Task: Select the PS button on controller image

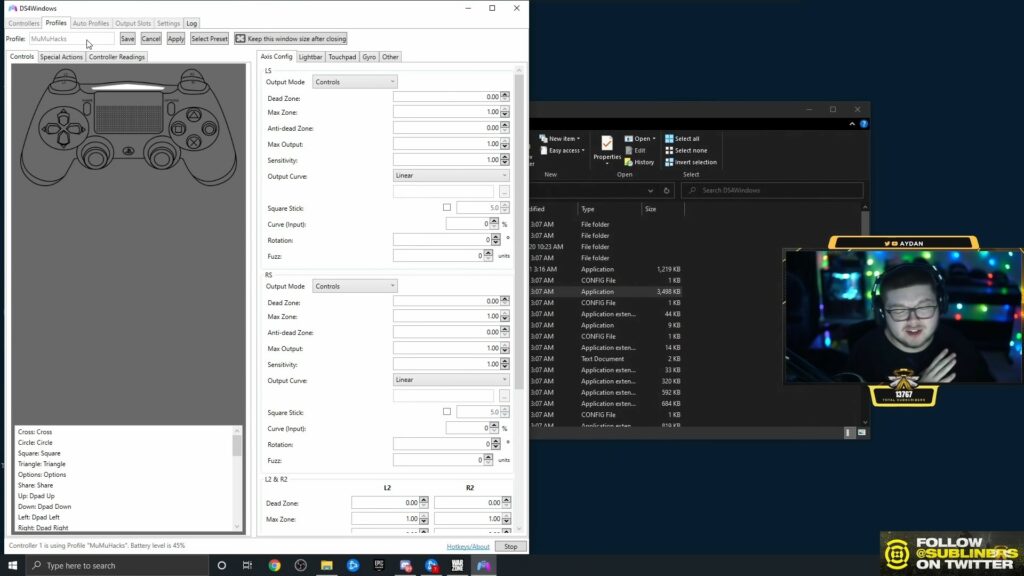Action: 129,151
